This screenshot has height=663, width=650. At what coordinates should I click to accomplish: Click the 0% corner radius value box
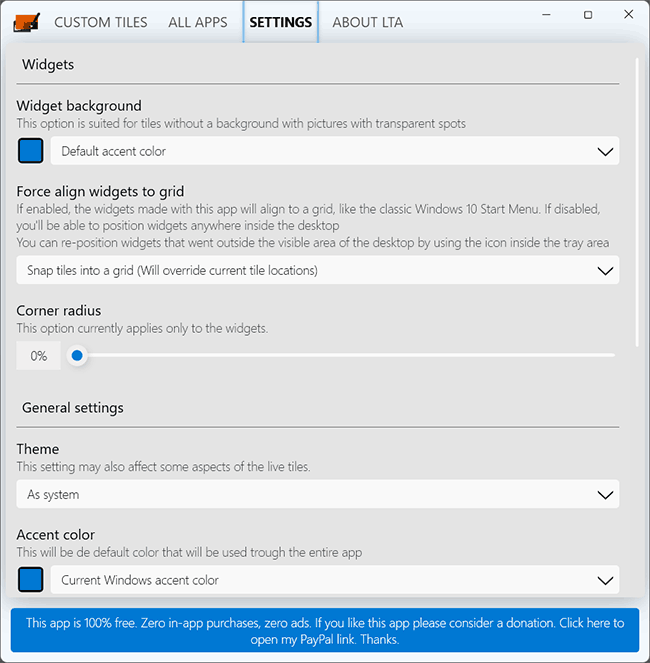(38, 356)
